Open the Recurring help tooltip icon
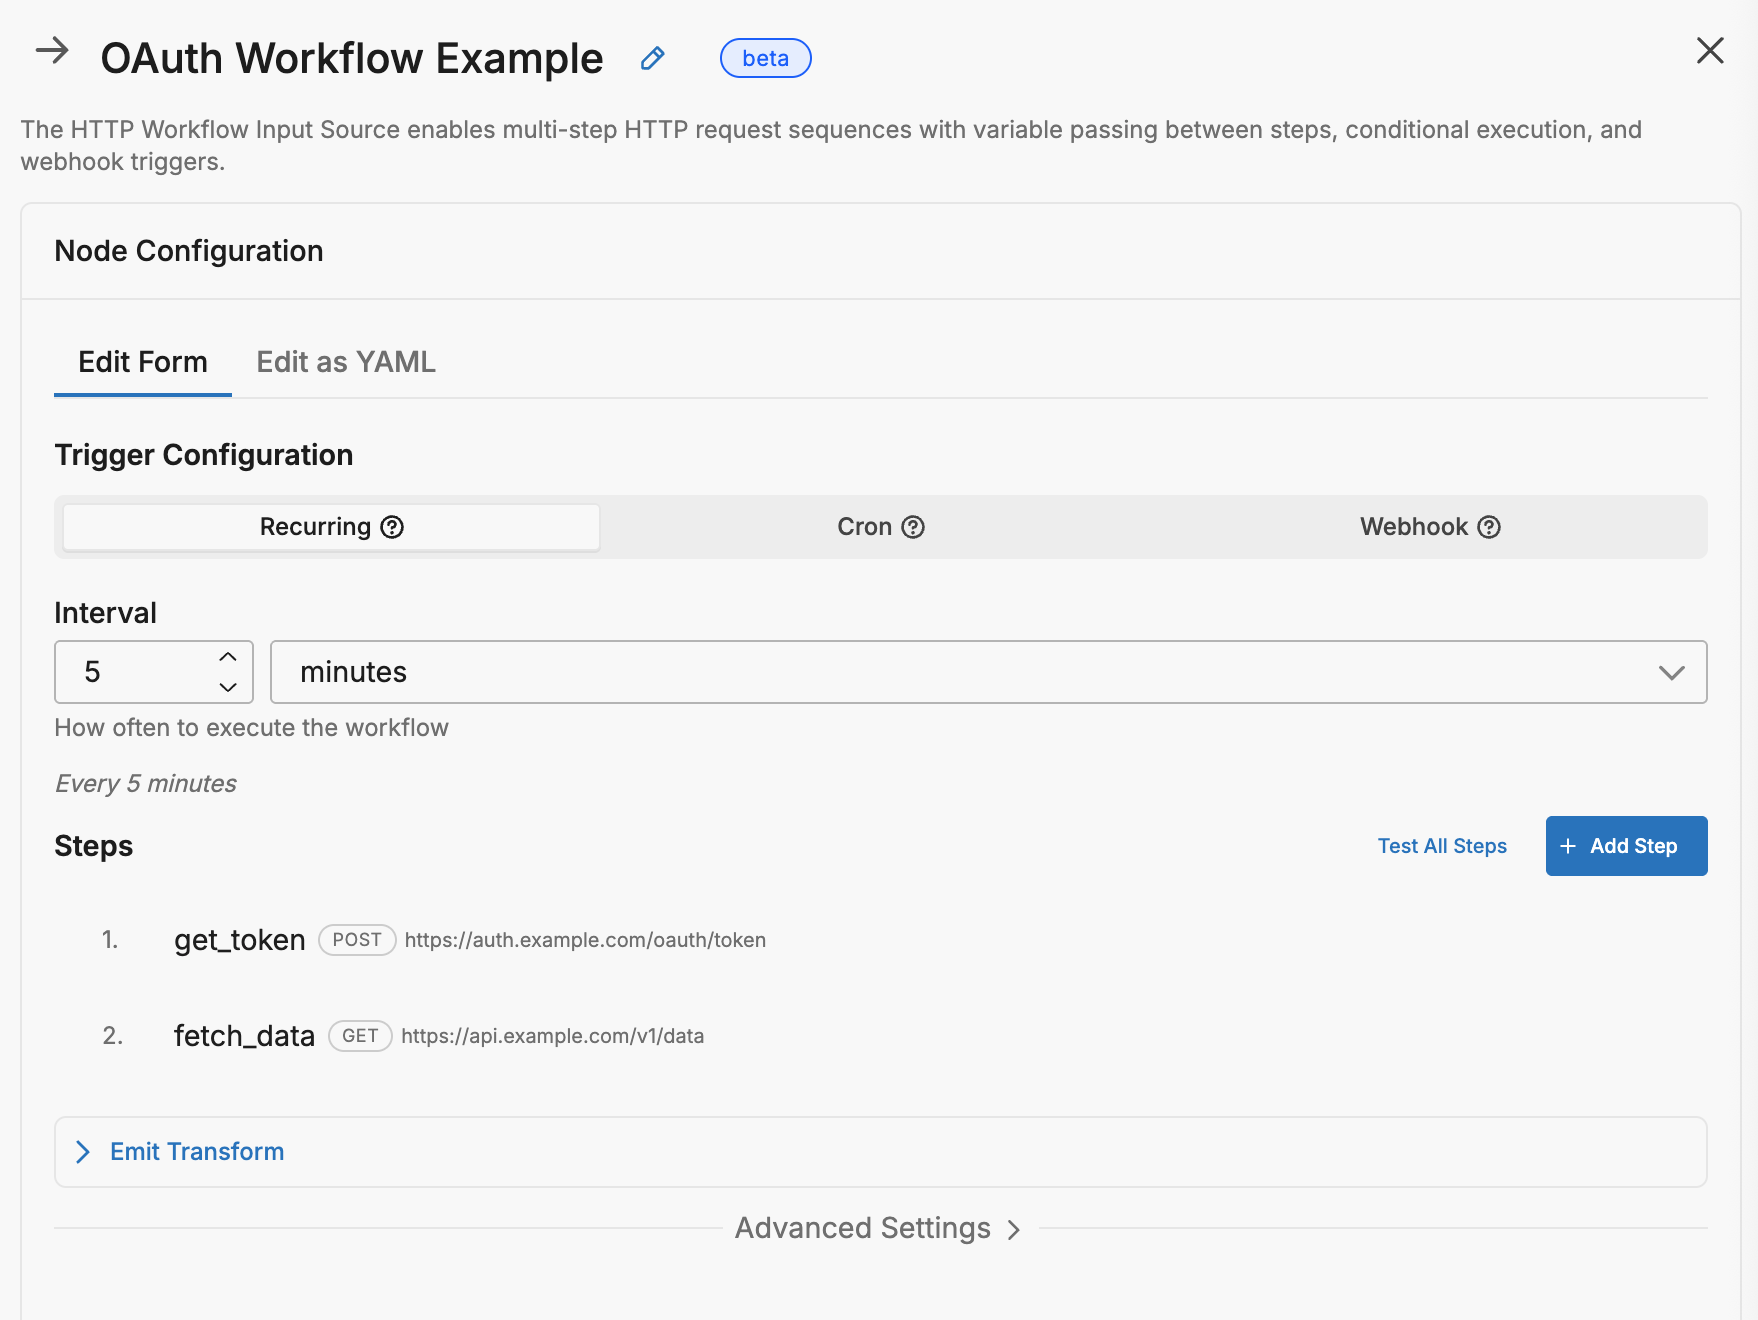Image resolution: width=1758 pixels, height=1320 pixels. [x=392, y=526]
